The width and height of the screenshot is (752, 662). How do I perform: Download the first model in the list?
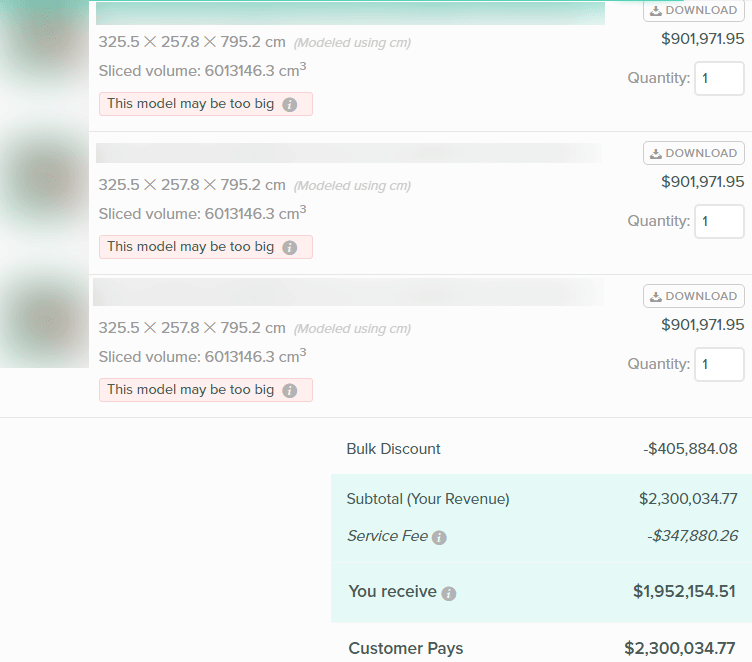[x=693, y=11]
